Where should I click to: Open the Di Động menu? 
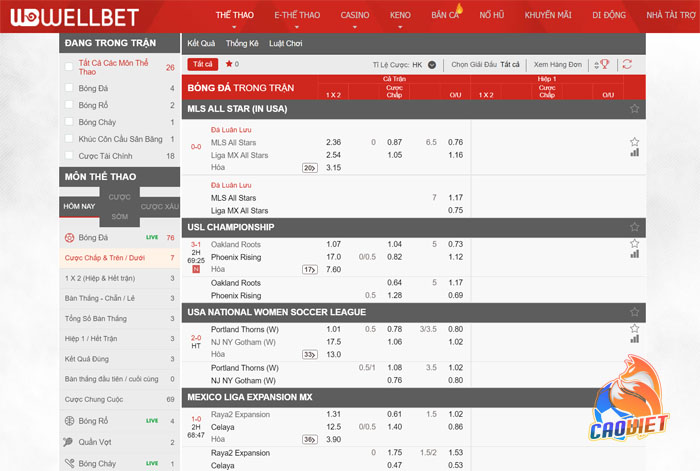click(609, 15)
